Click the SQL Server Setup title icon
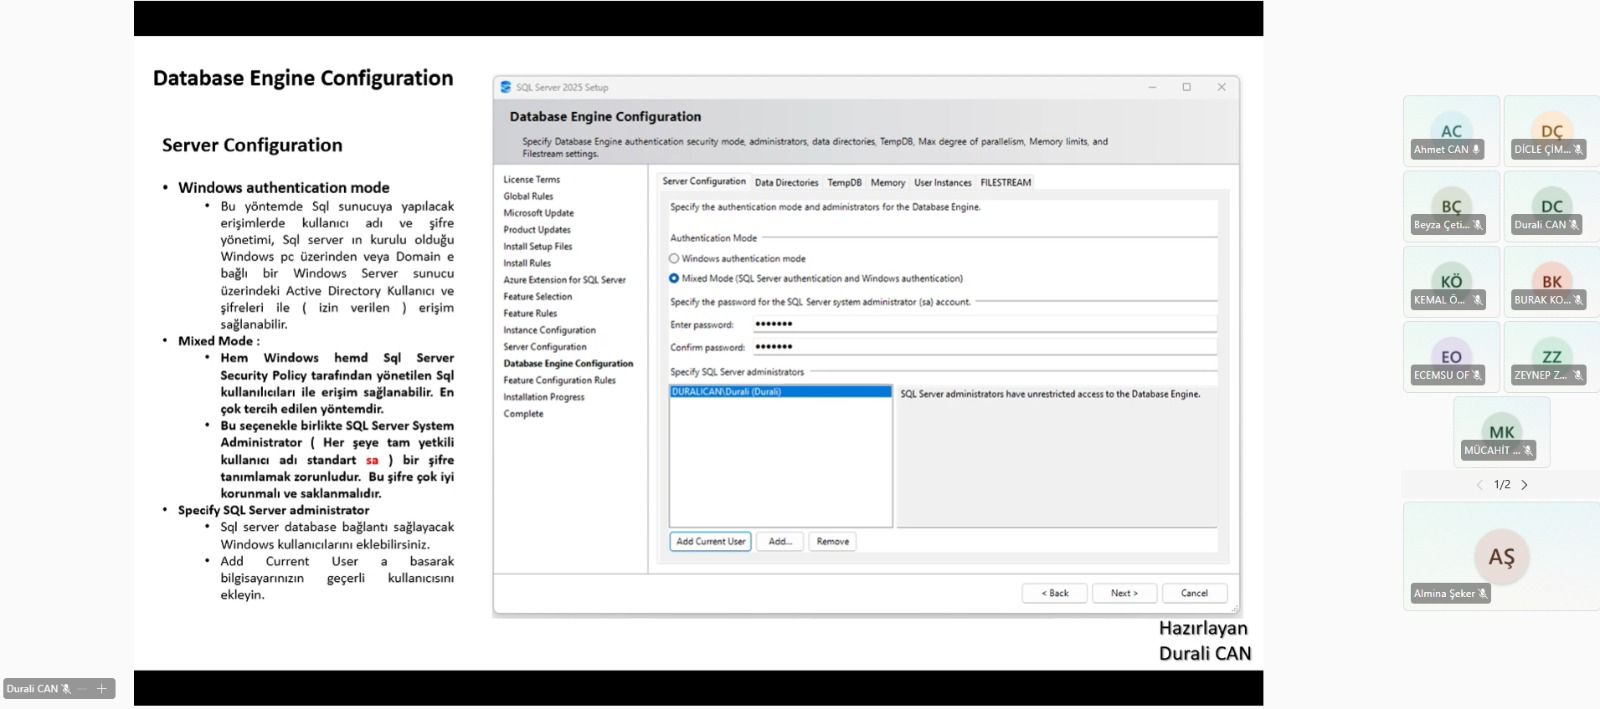Viewport: 1600px width, 709px height. tap(506, 87)
